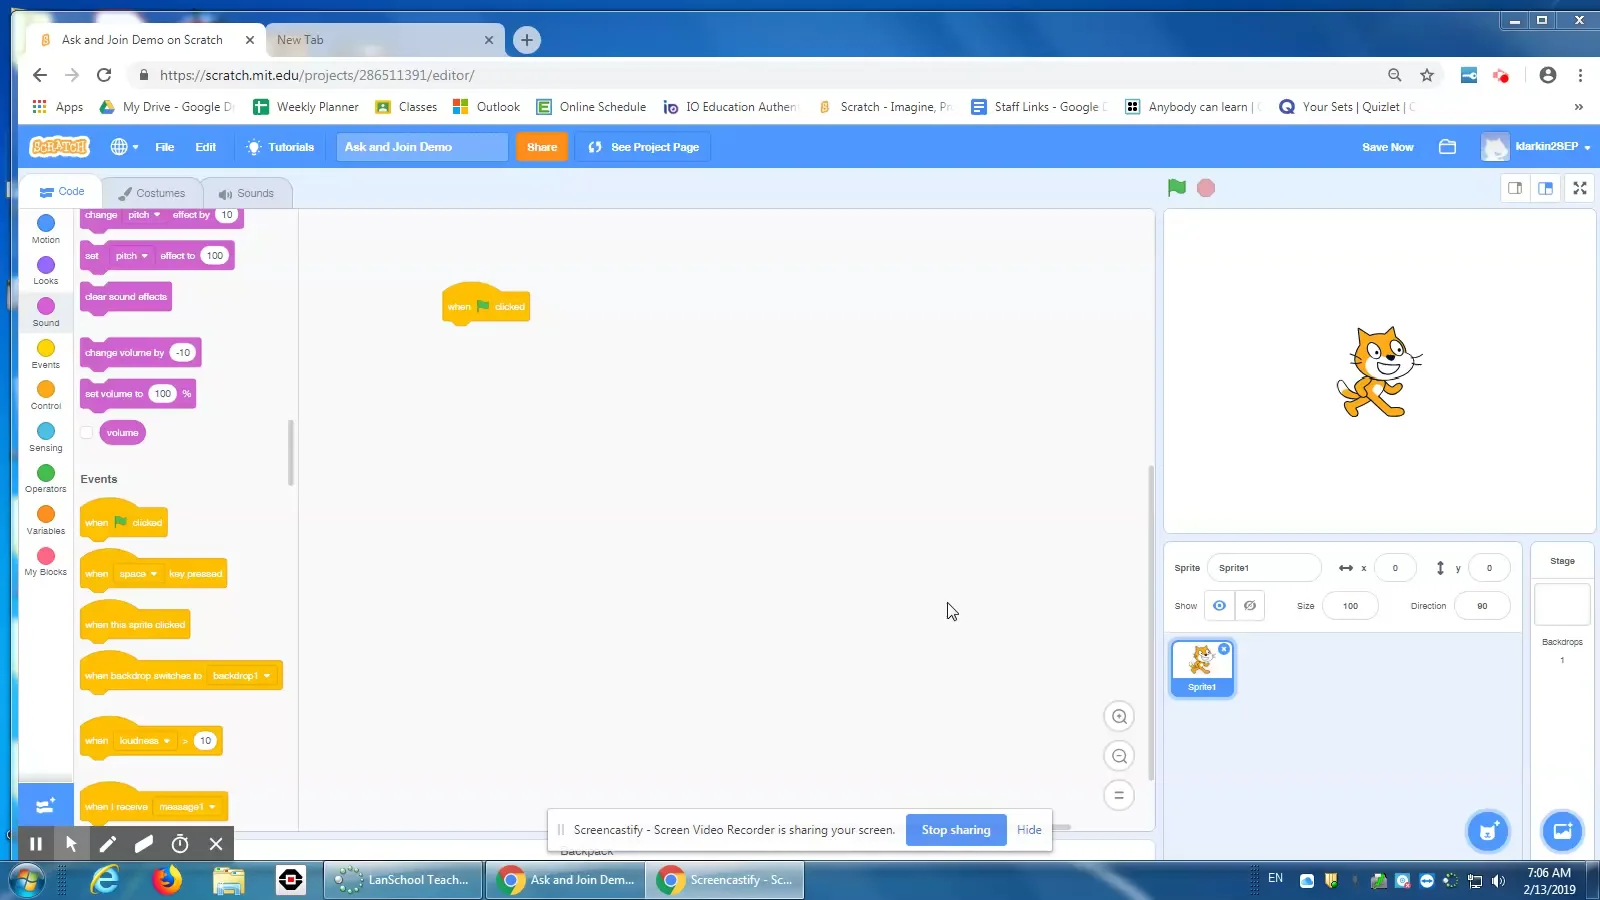The width and height of the screenshot is (1600, 900).
Task: Zoom in on the code workspace
Action: tap(1119, 716)
